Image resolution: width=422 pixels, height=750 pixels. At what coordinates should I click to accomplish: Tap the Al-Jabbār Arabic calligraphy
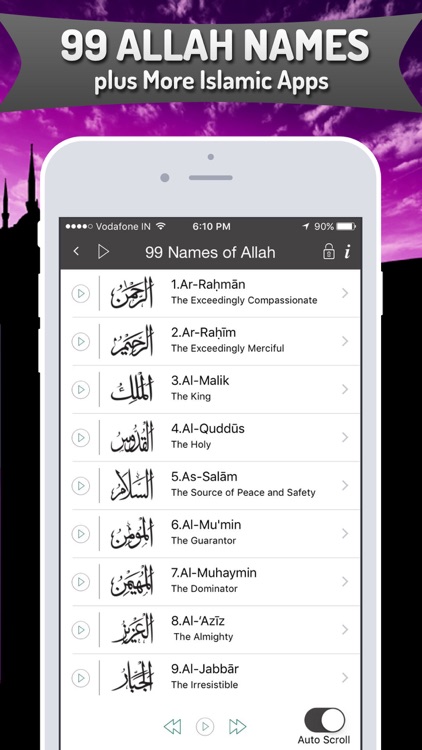point(132,677)
